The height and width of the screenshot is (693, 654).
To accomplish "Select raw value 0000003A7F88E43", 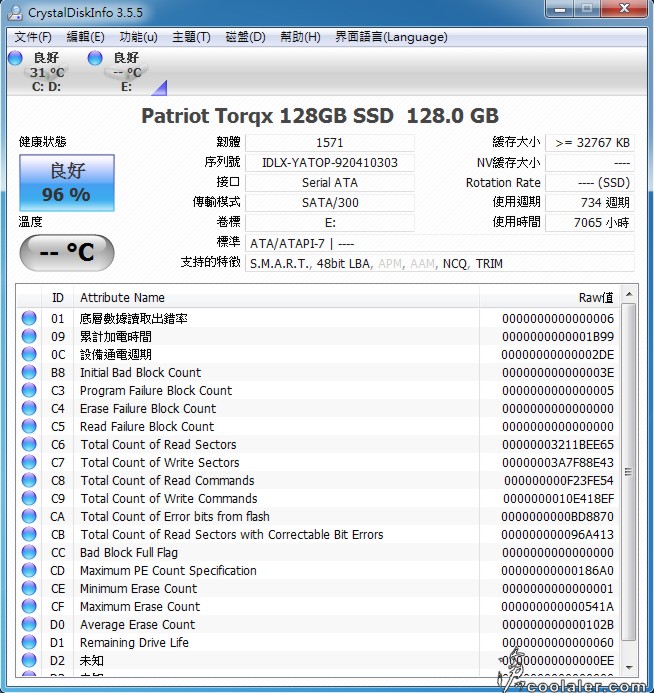I will pos(558,462).
